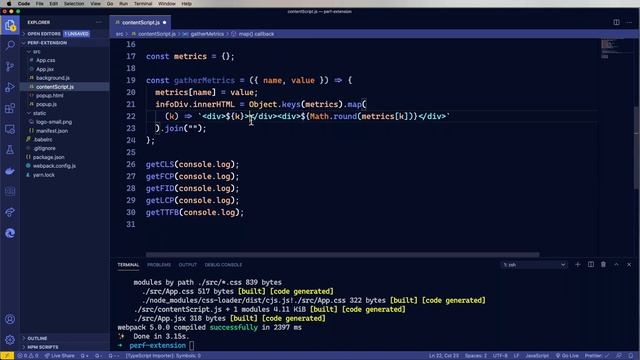Kill terminal with trash icon
The image size is (640, 360).
603,264
